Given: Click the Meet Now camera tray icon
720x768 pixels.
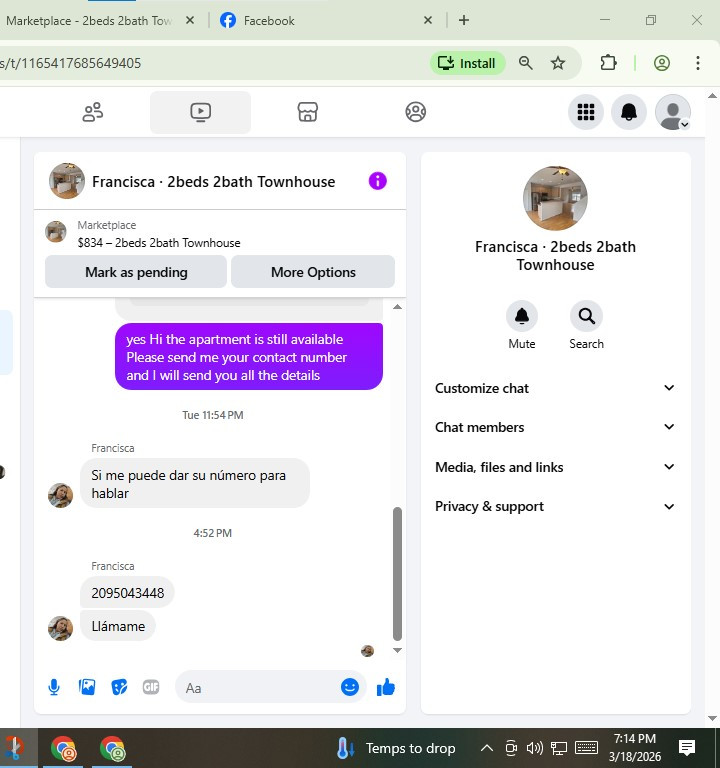Looking at the screenshot, I should (x=511, y=748).
